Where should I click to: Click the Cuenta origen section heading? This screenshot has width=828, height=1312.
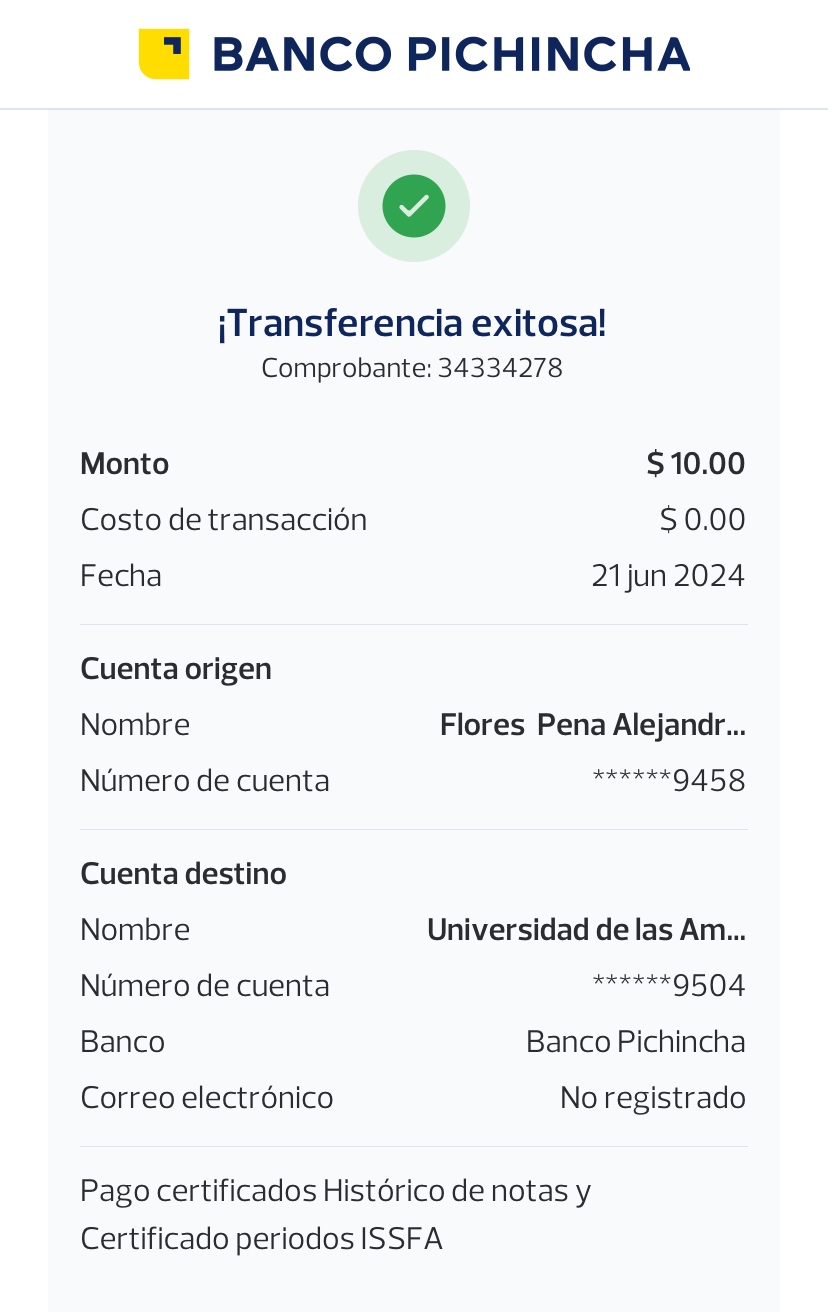(x=176, y=668)
